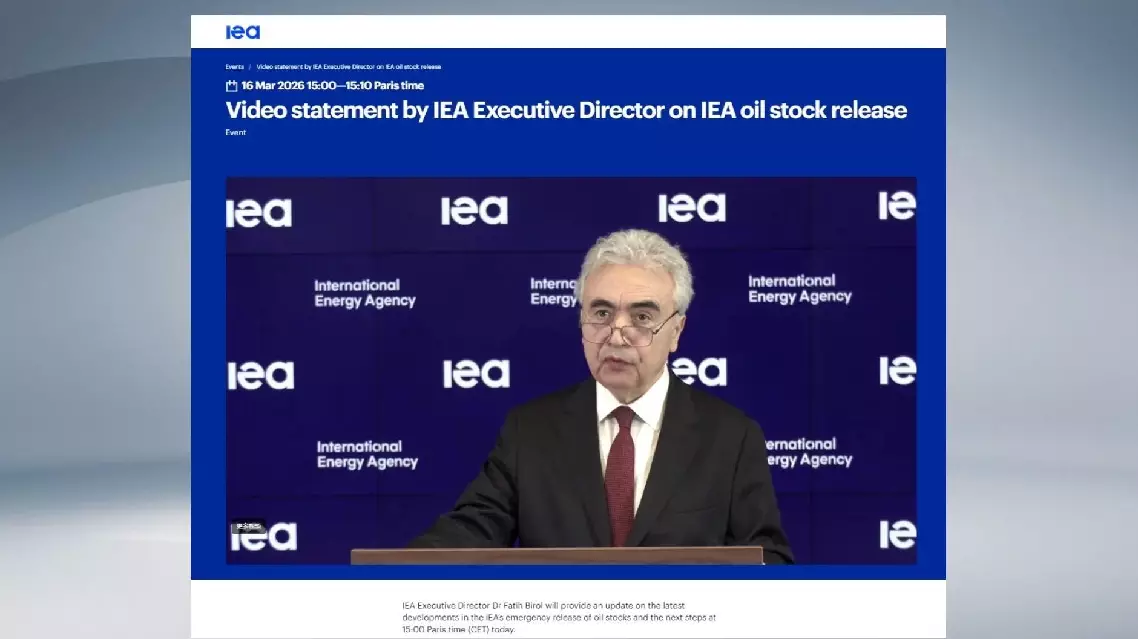
Task: Click upper-right International Energy Agency text in video
Action: [x=799, y=289]
